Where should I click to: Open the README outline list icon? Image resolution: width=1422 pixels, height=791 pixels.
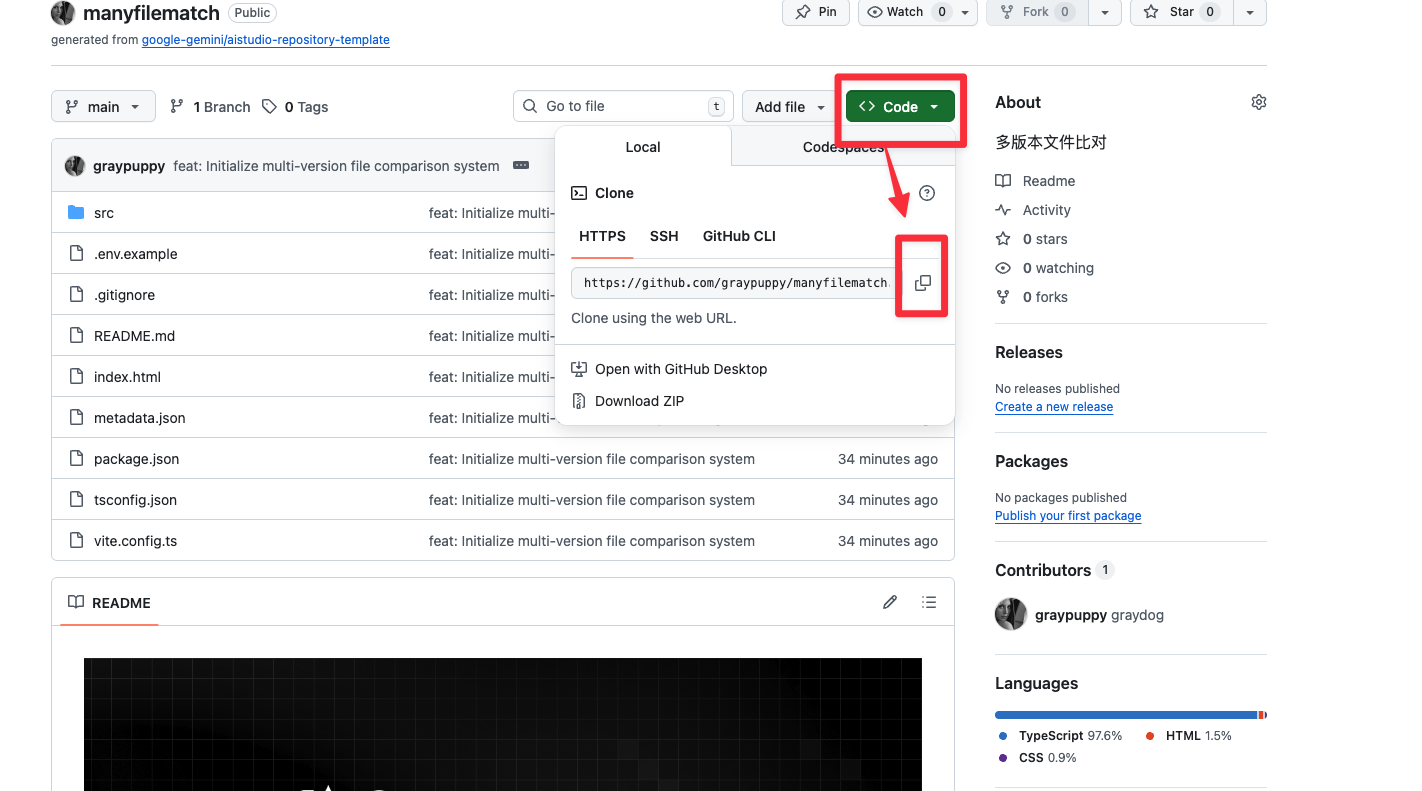coord(929,602)
